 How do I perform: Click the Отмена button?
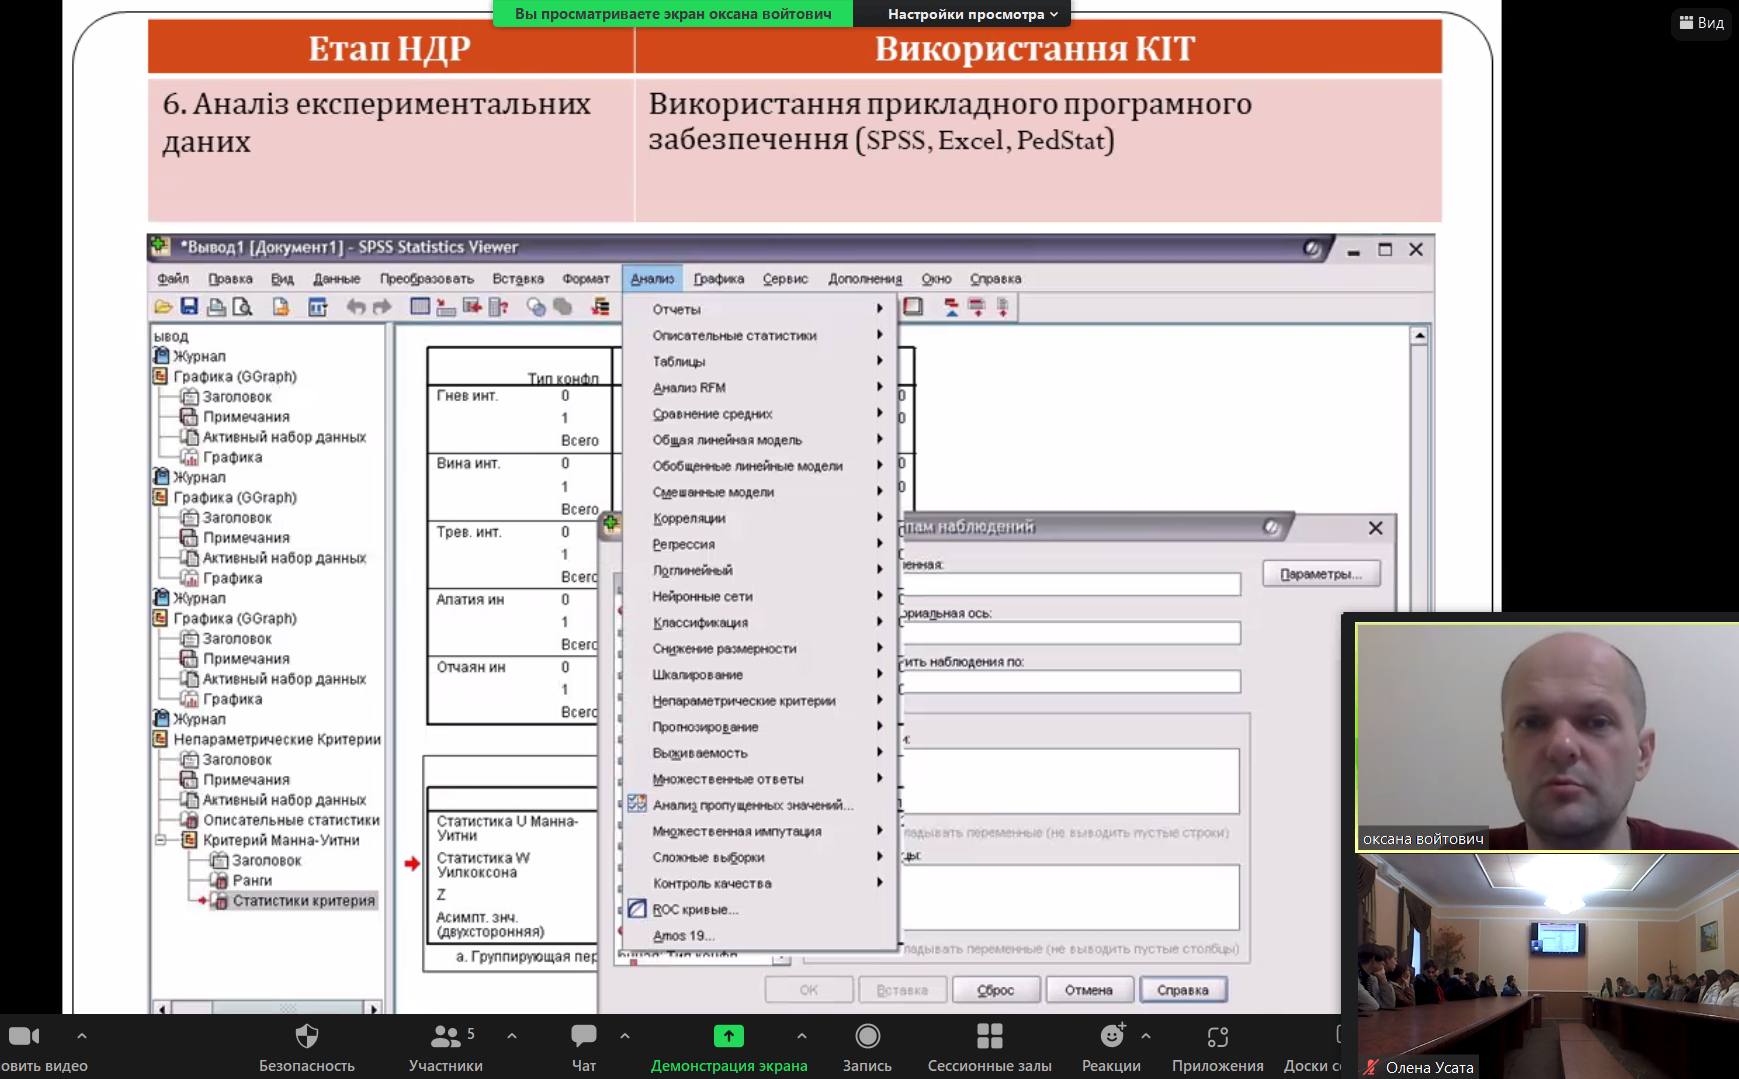click(x=1088, y=990)
